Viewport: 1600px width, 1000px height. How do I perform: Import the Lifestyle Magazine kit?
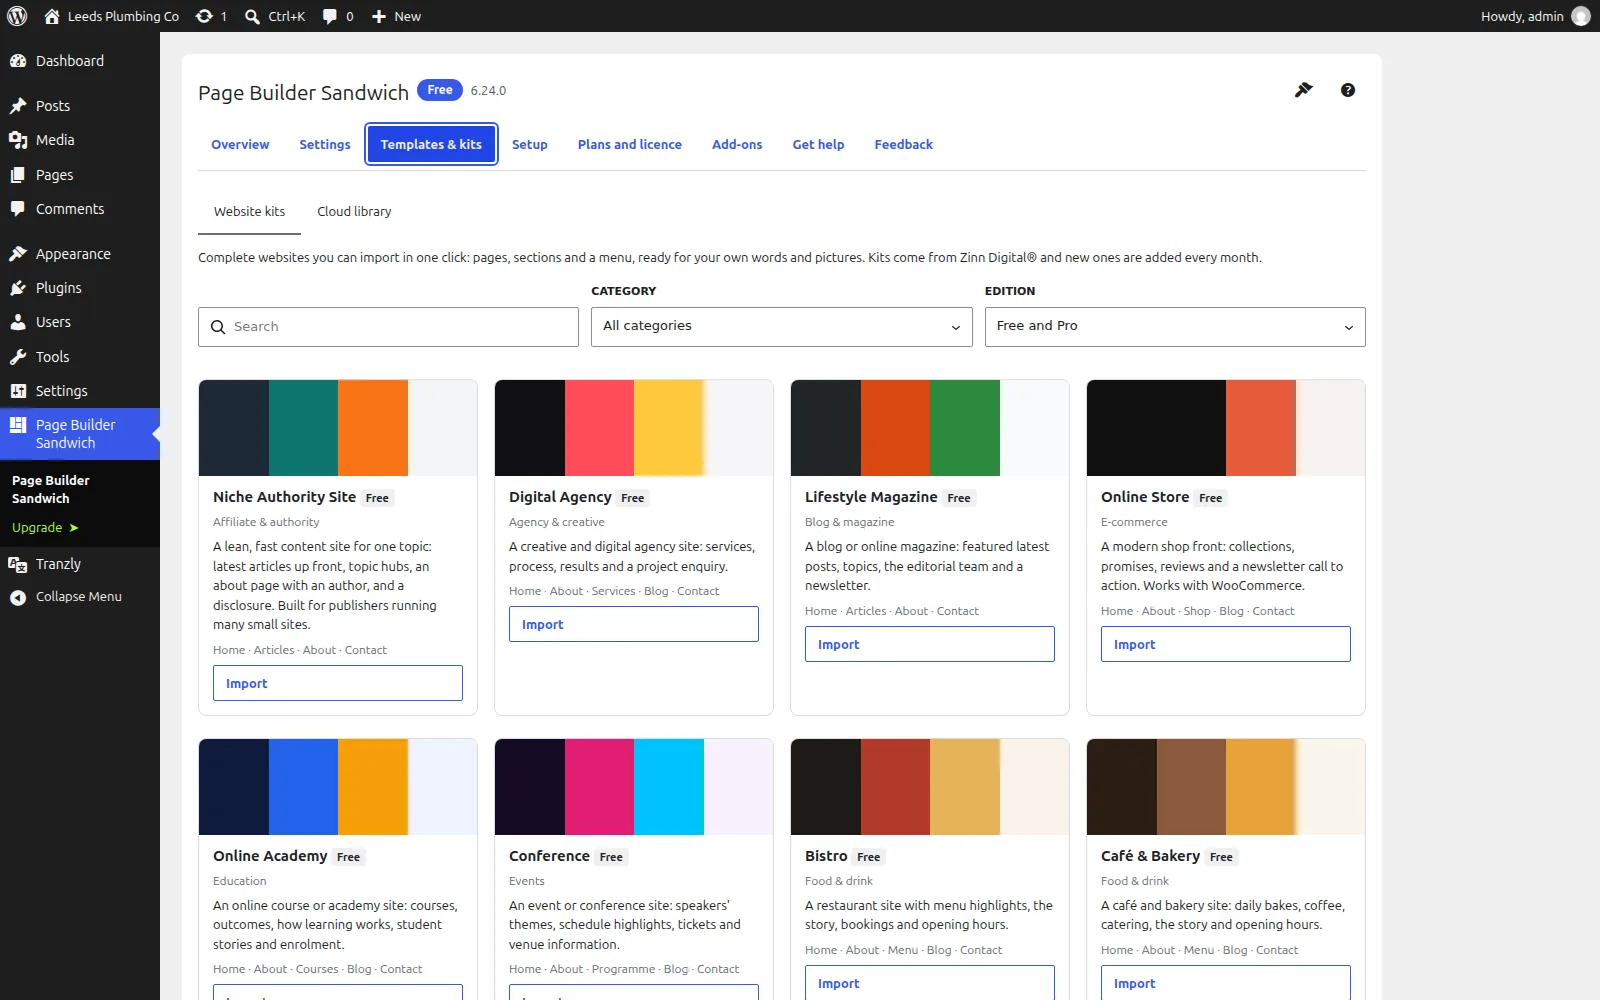[930, 644]
